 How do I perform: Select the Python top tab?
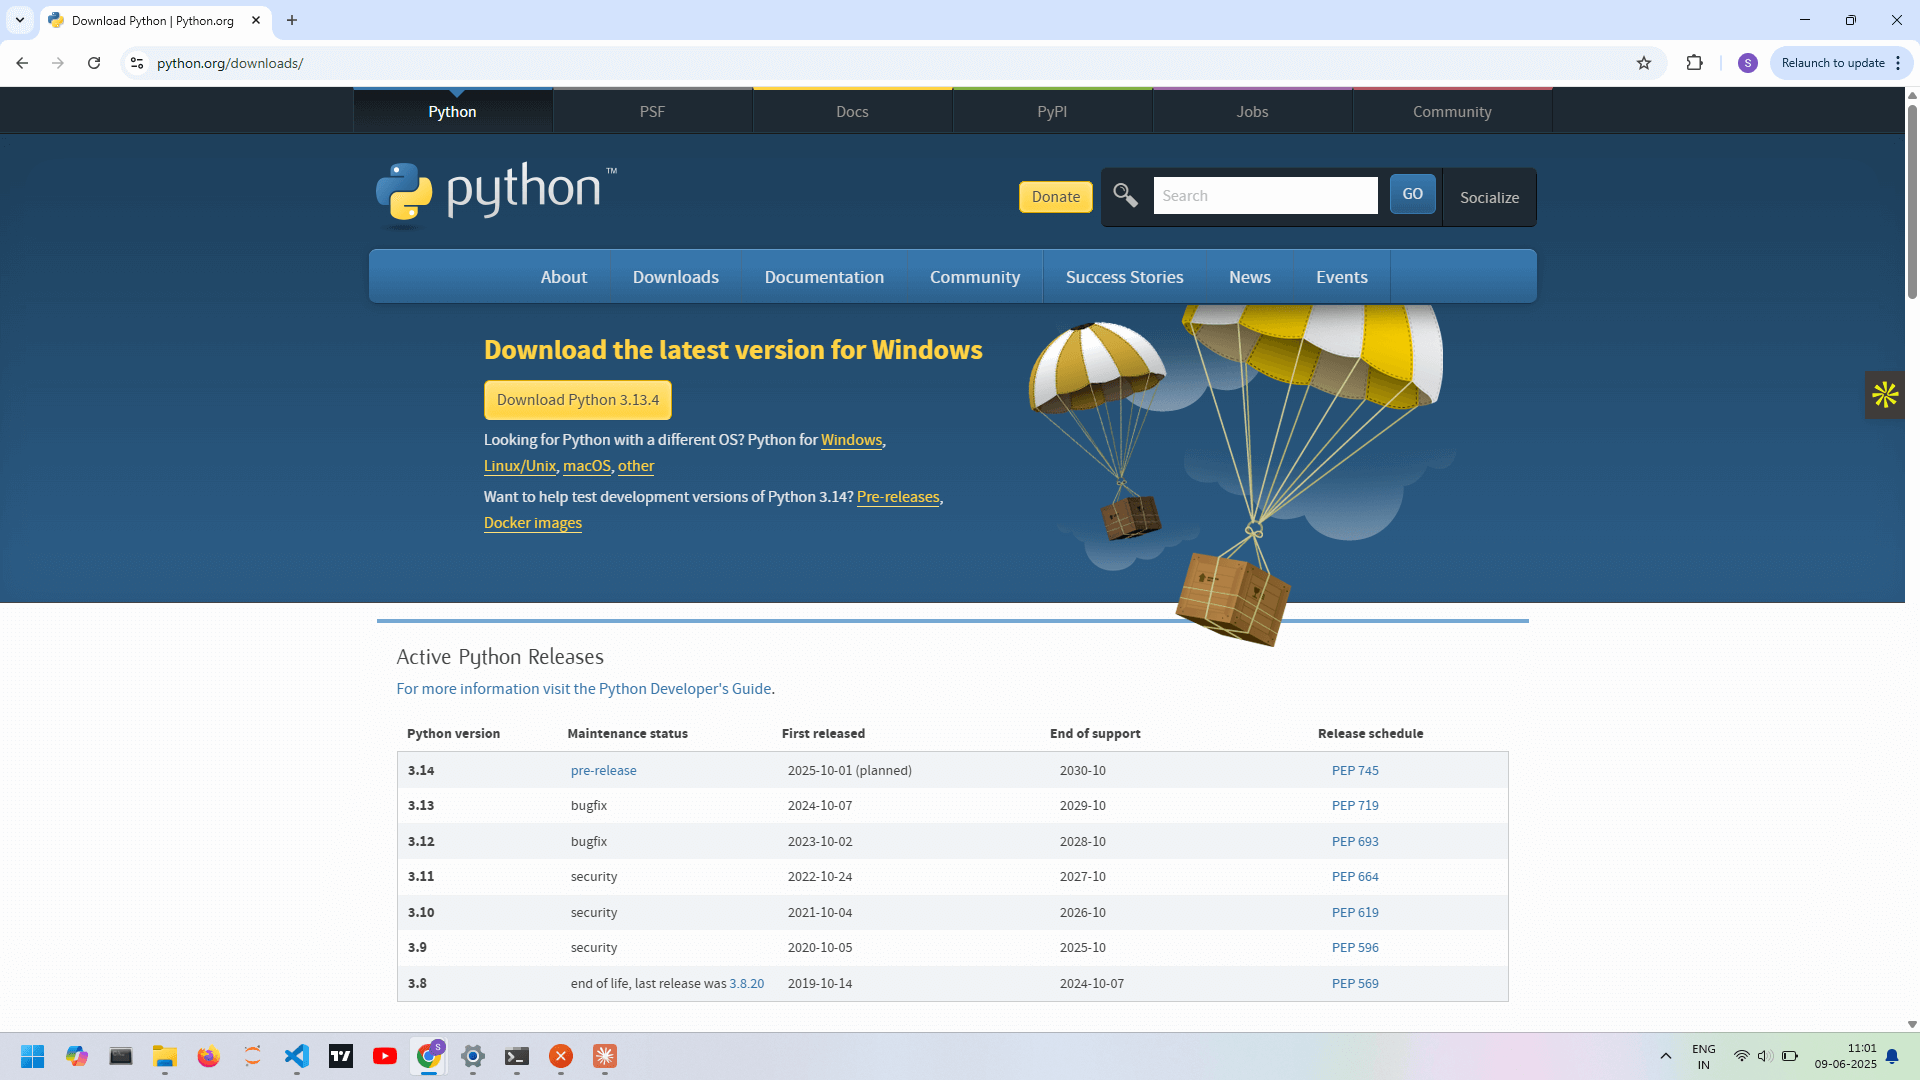[453, 111]
